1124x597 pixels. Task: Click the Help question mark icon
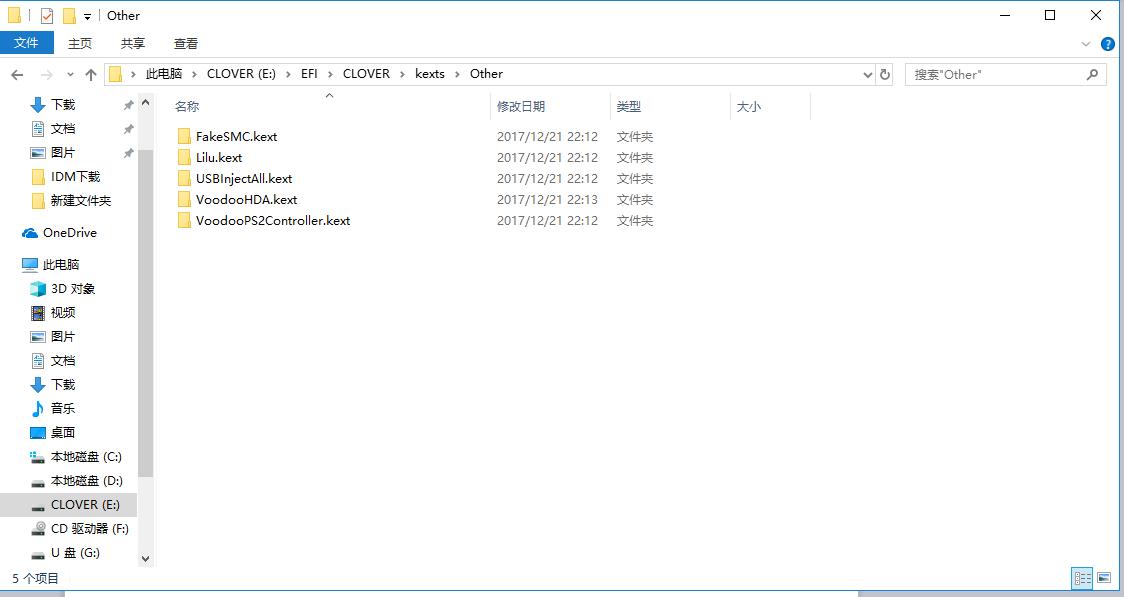1107,43
